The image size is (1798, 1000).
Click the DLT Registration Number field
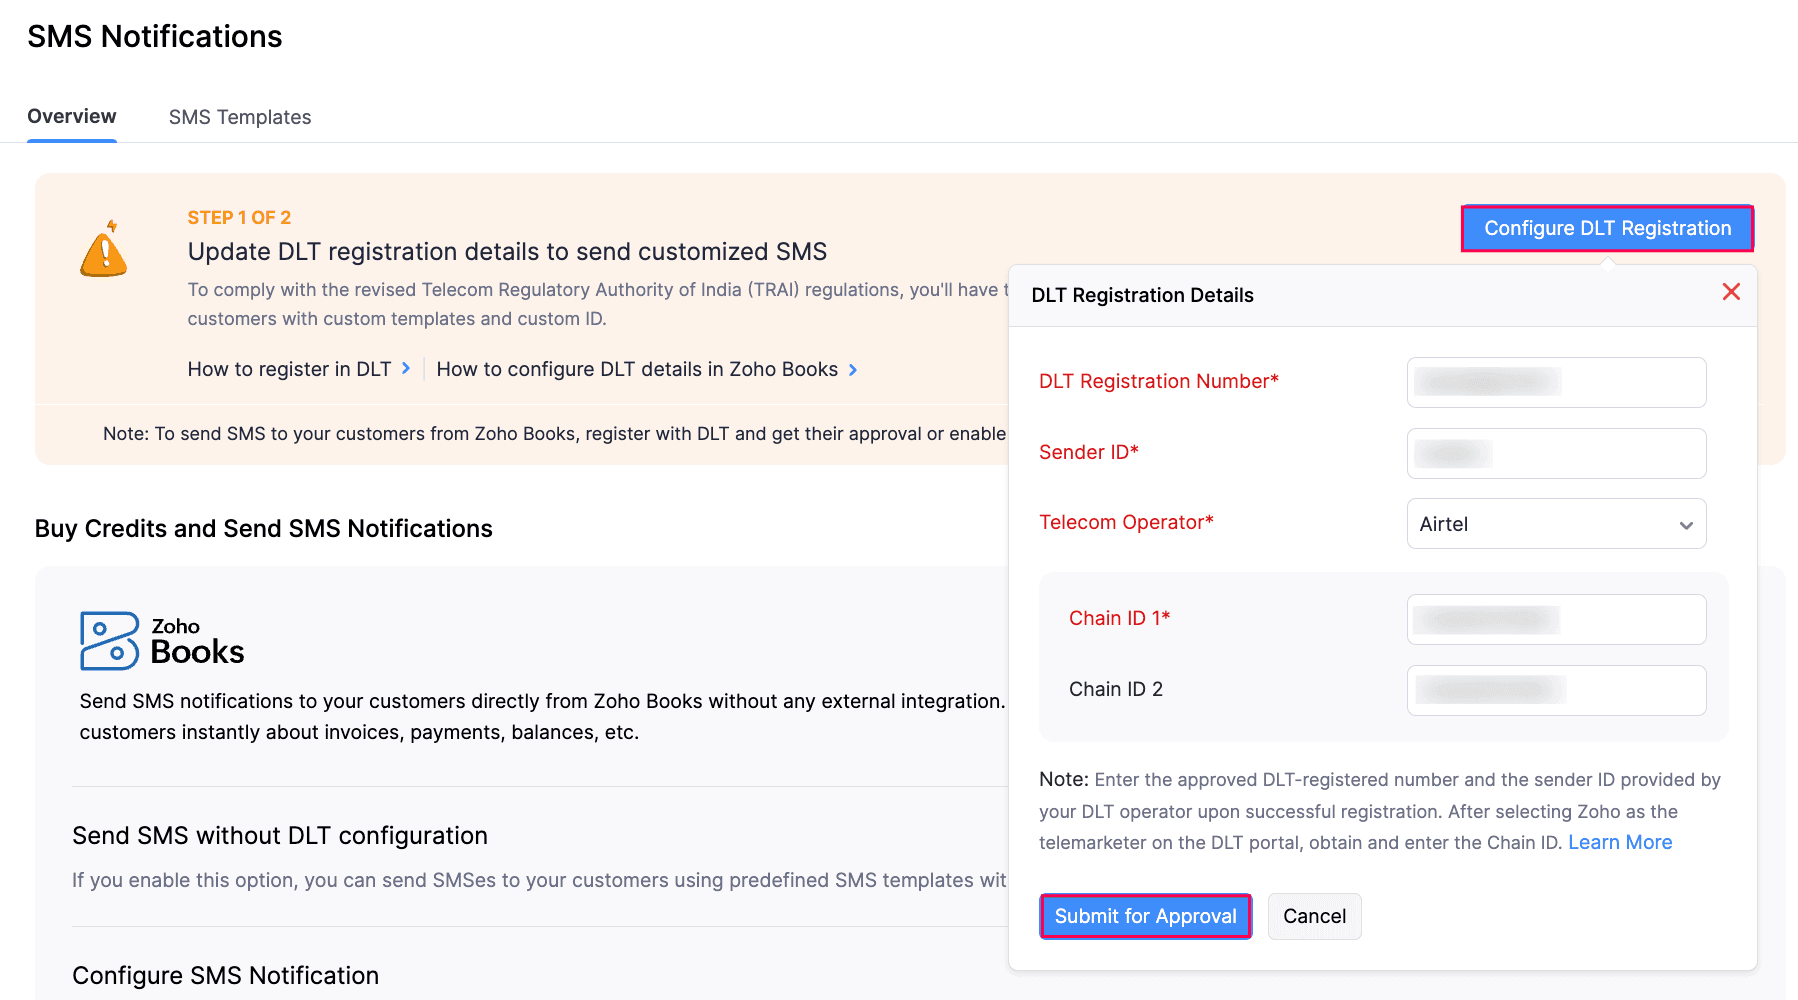coord(1556,382)
